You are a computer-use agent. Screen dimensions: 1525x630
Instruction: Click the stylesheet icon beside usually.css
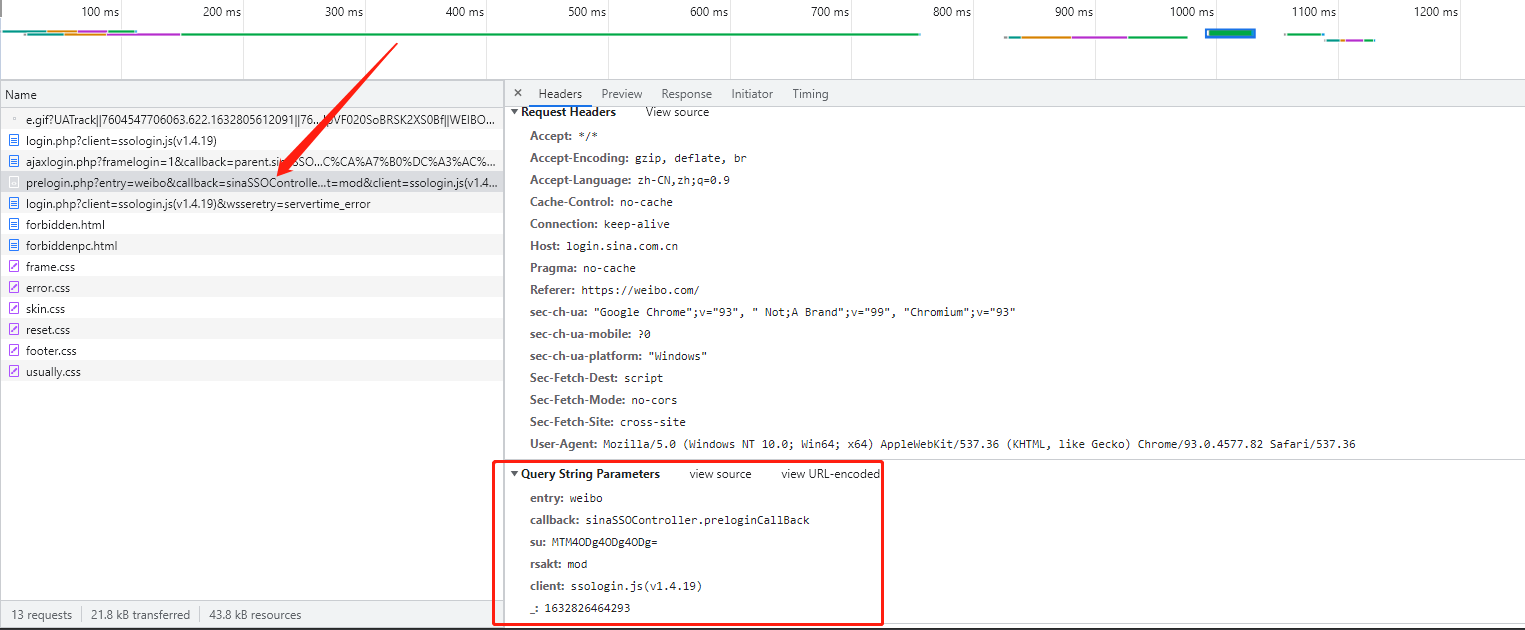tap(14, 371)
